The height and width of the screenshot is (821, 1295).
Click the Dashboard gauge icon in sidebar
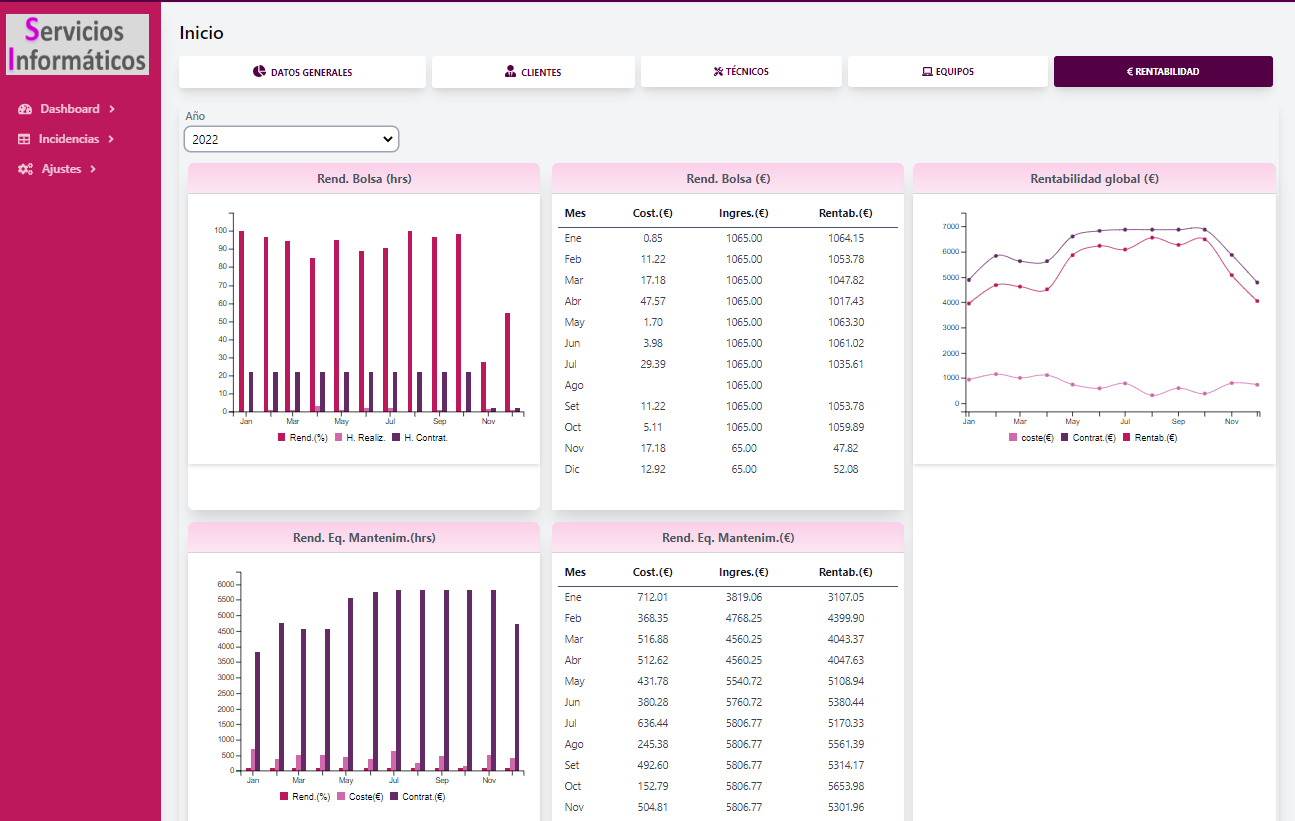pos(25,109)
